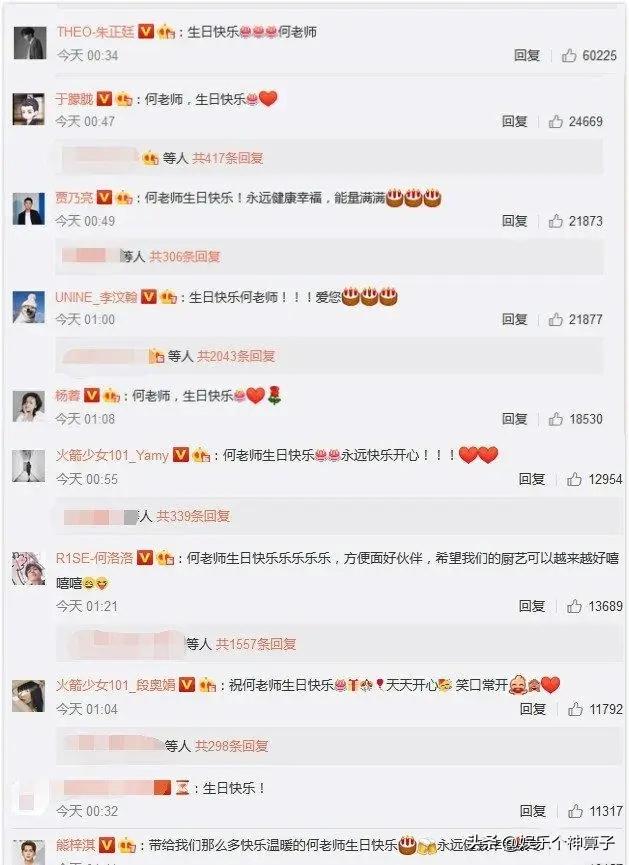Open 熊梓淇's username link
629x865 pixels.
[75, 845]
